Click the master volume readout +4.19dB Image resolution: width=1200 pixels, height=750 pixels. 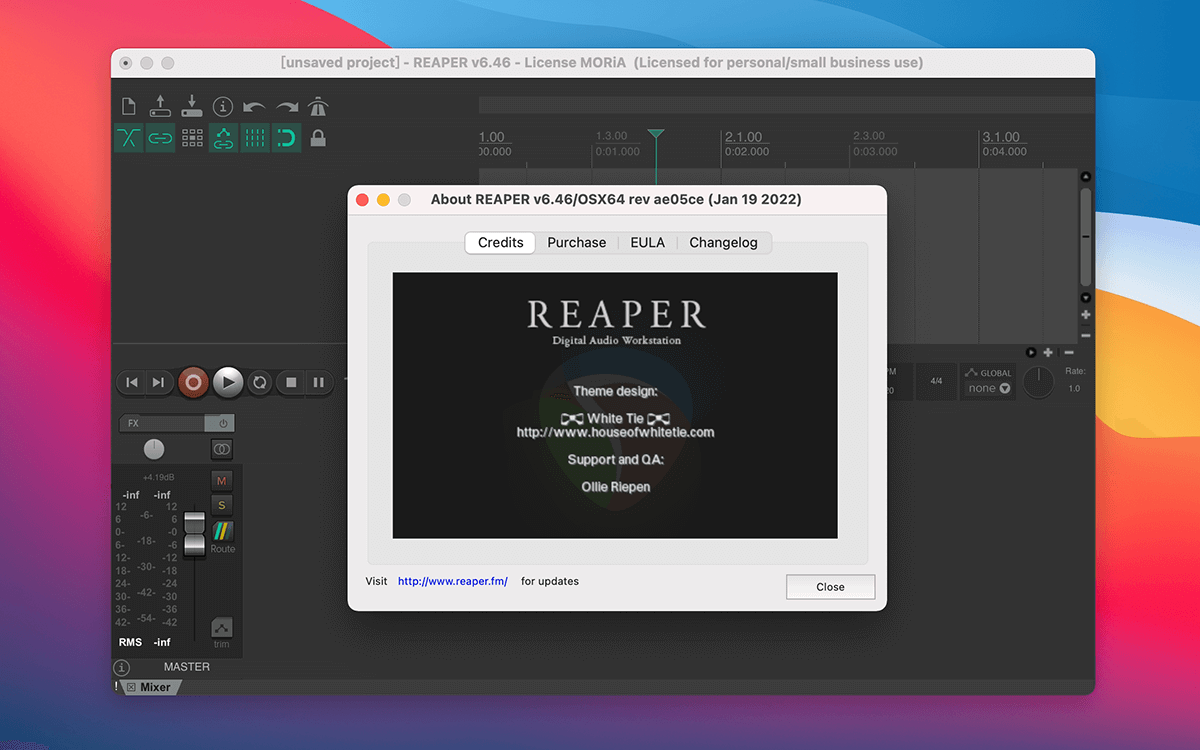[158, 477]
